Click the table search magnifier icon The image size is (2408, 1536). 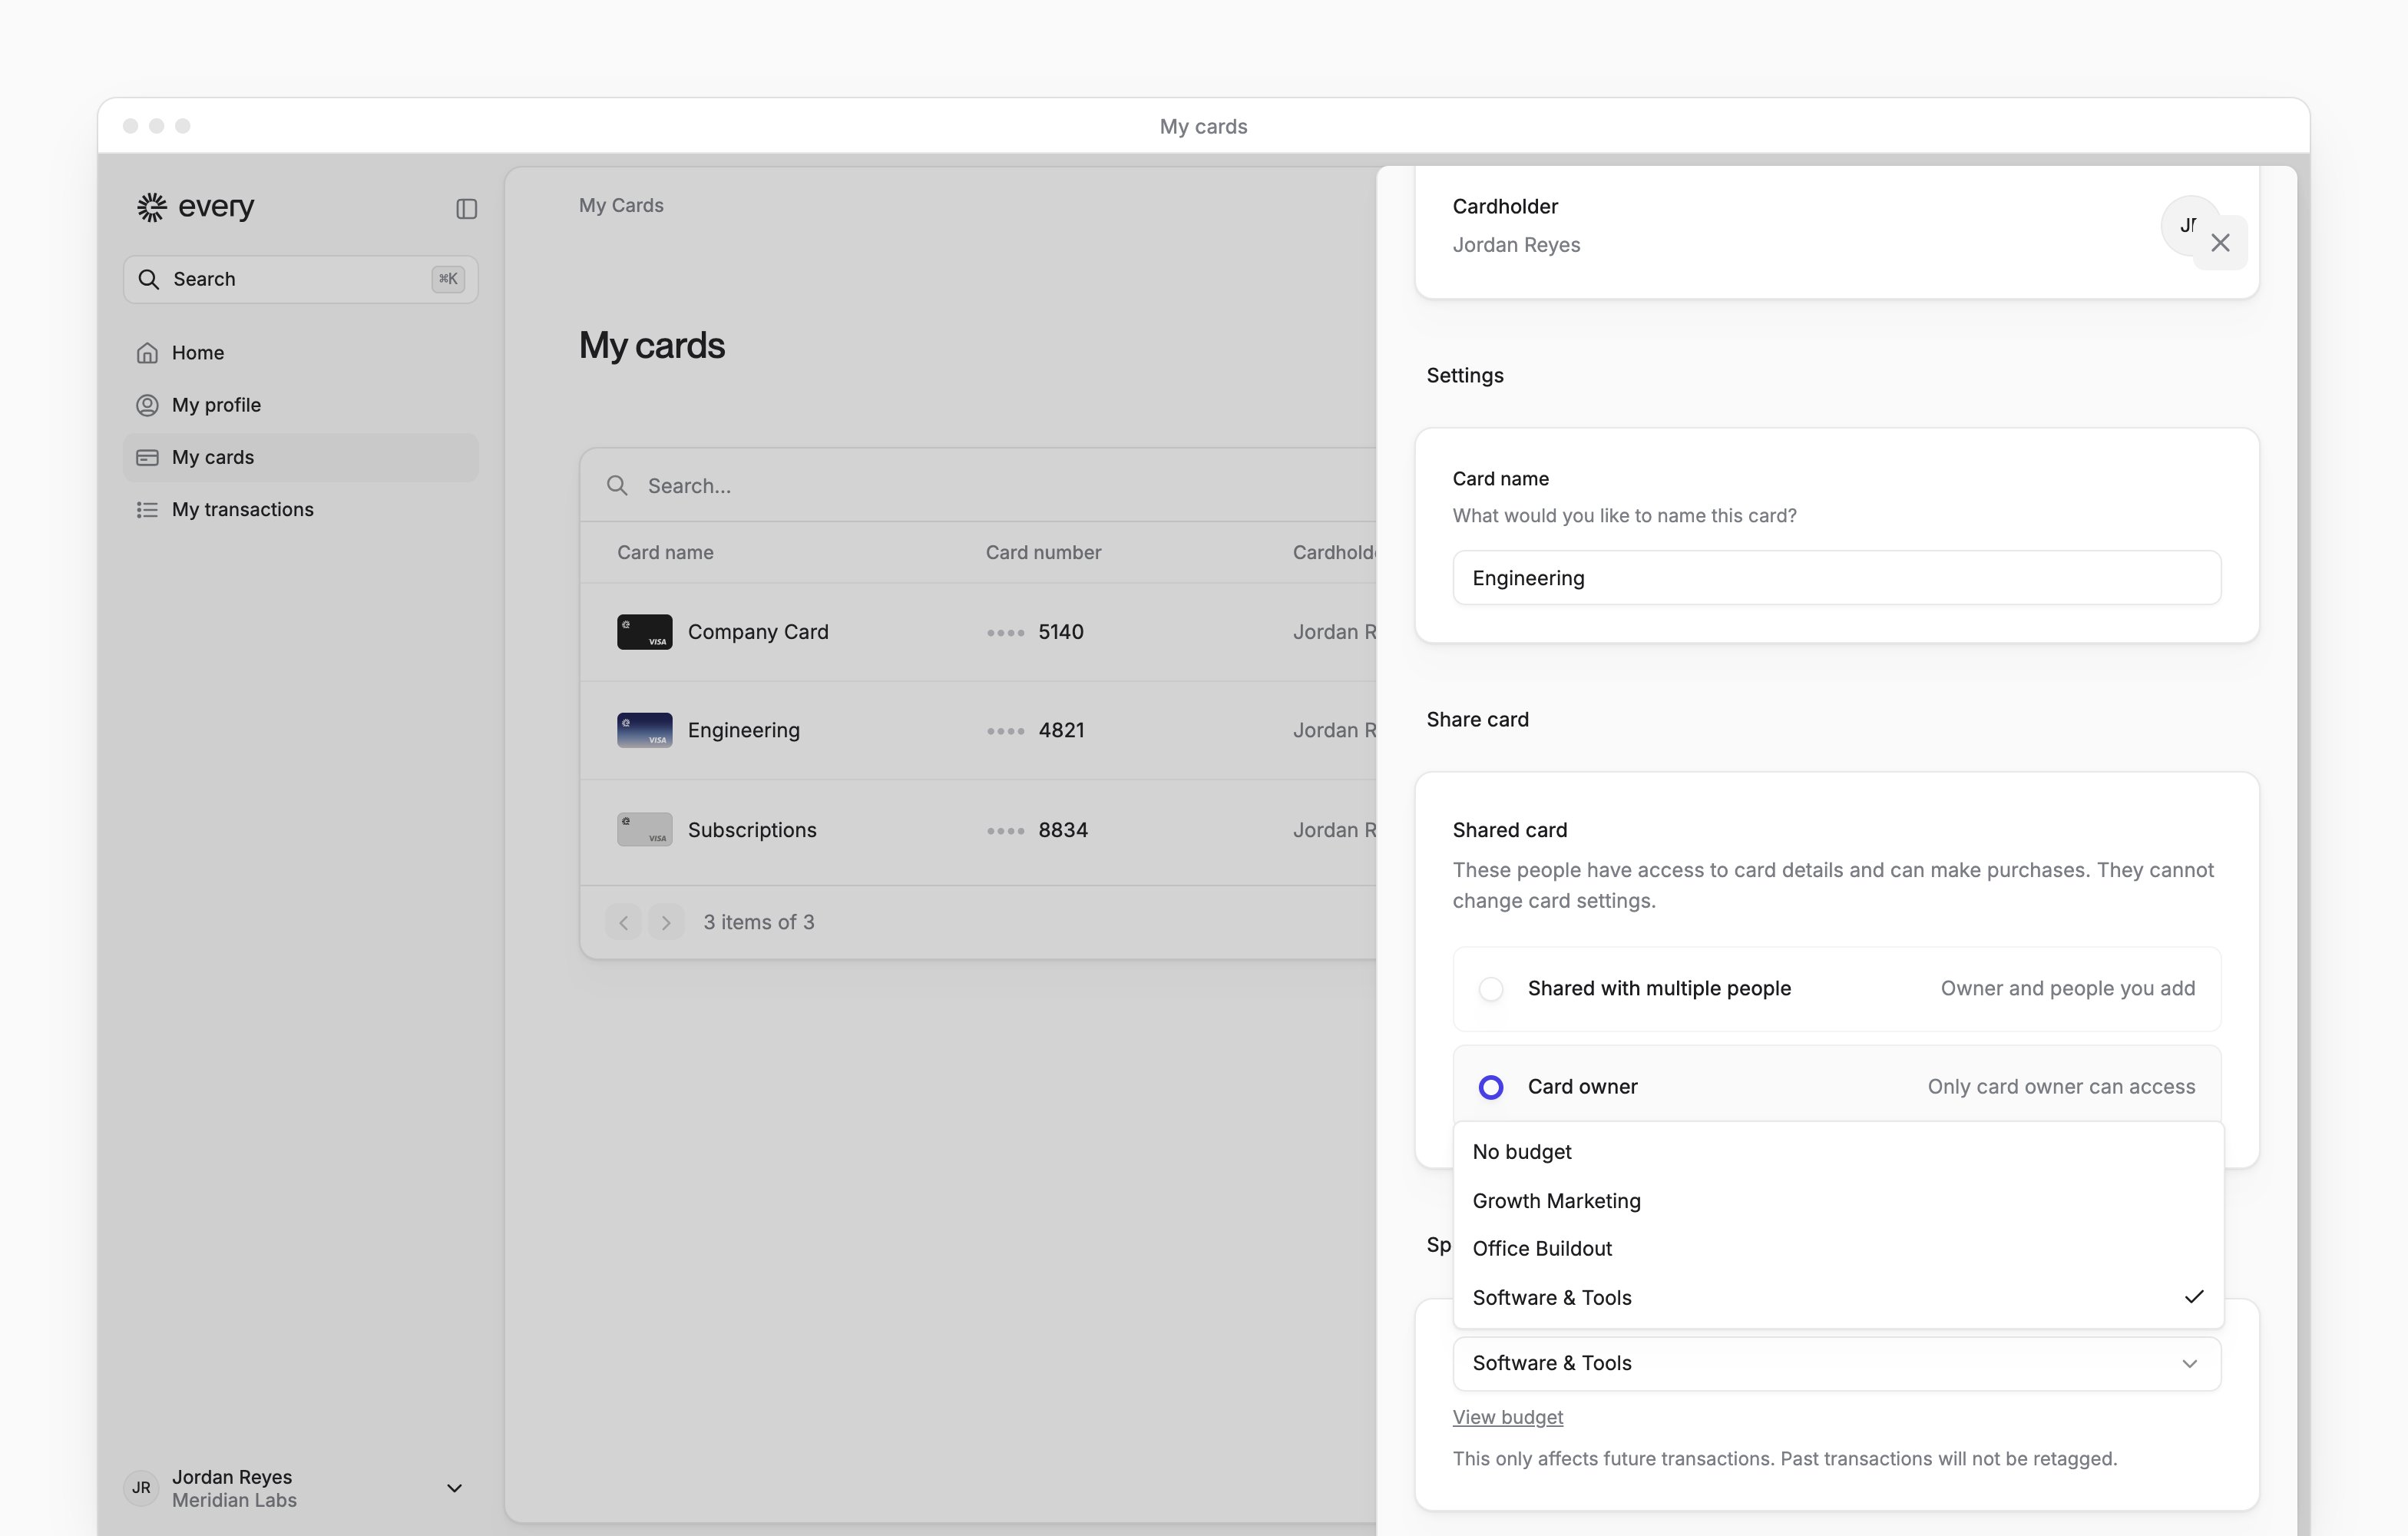[618, 485]
